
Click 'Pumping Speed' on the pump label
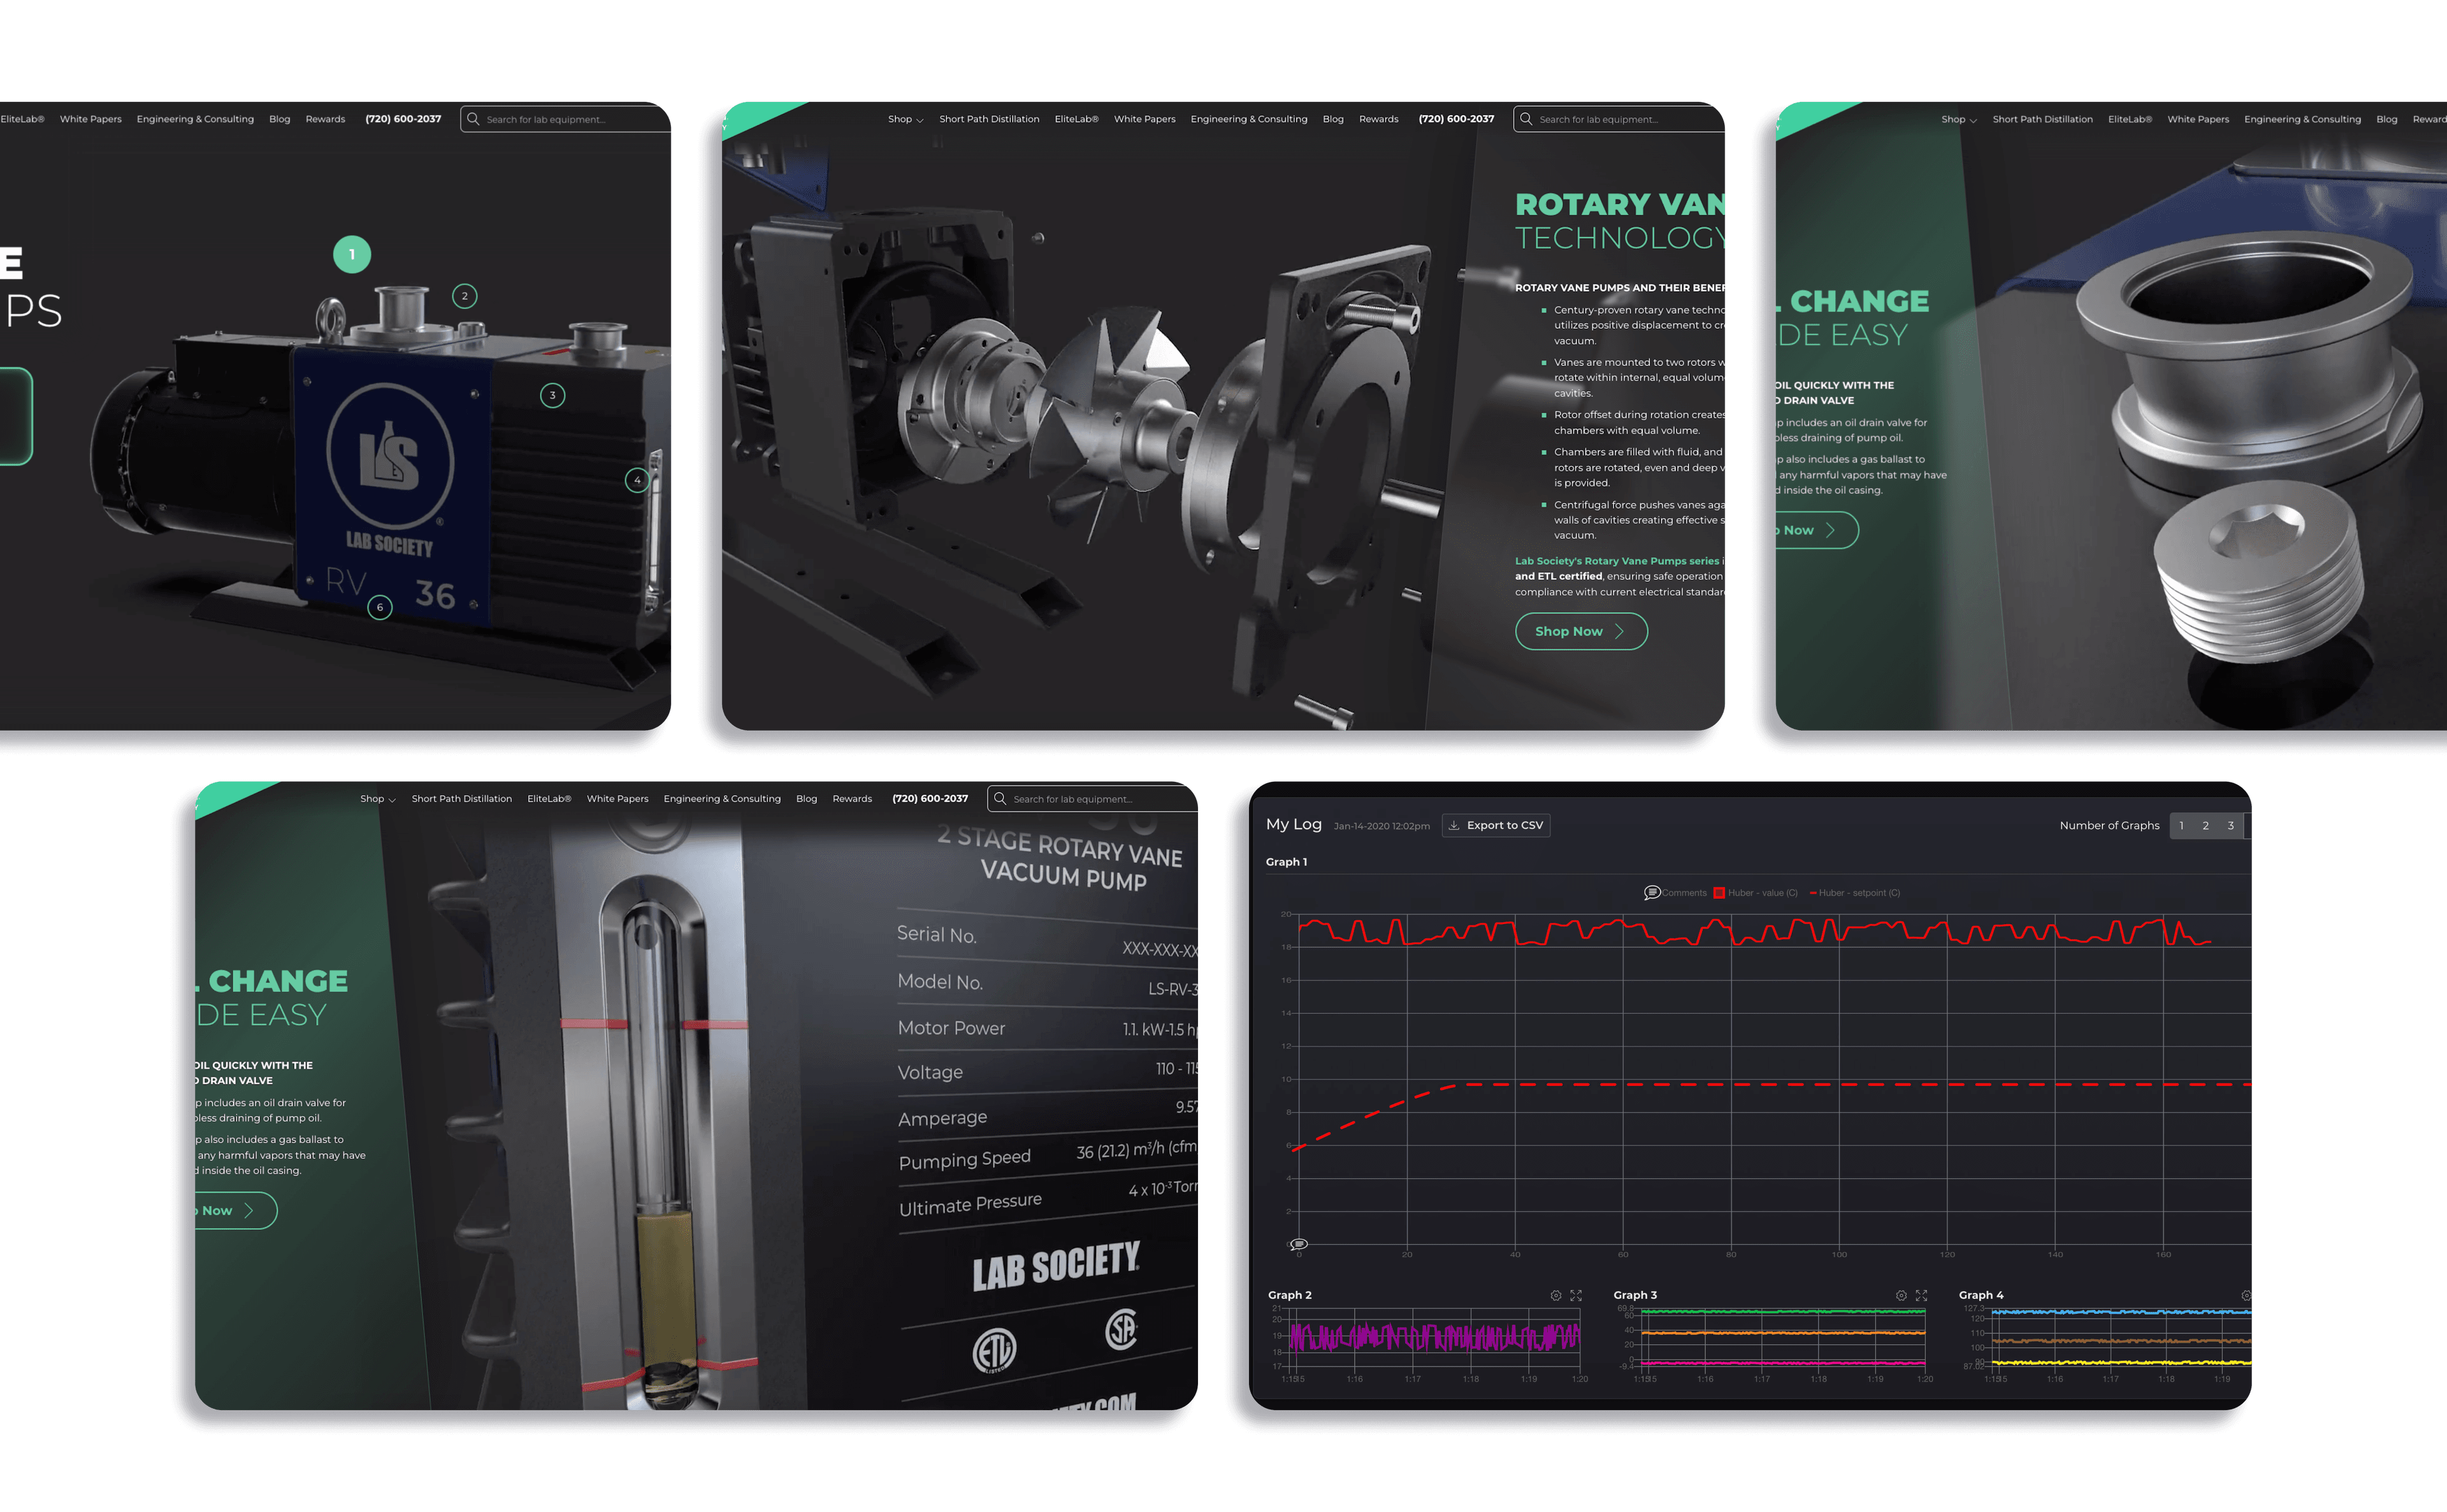pyautogui.click(x=964, y=1159)
